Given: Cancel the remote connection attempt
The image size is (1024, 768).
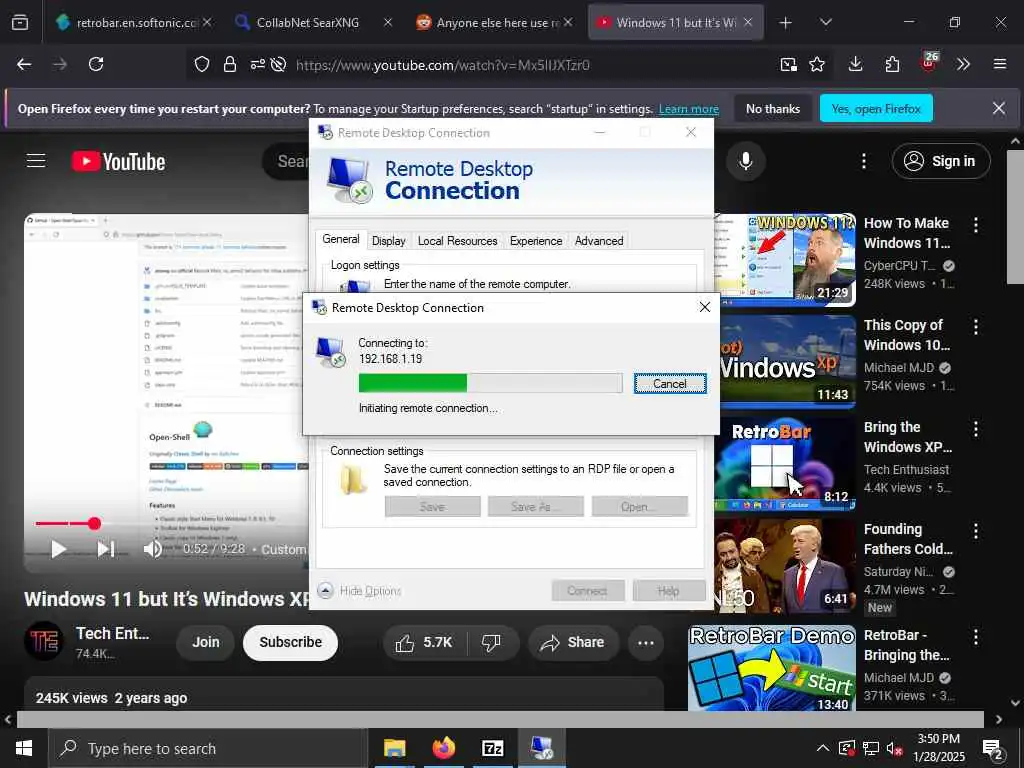Looking at the screenshot, I should click(x=669, y=383).
